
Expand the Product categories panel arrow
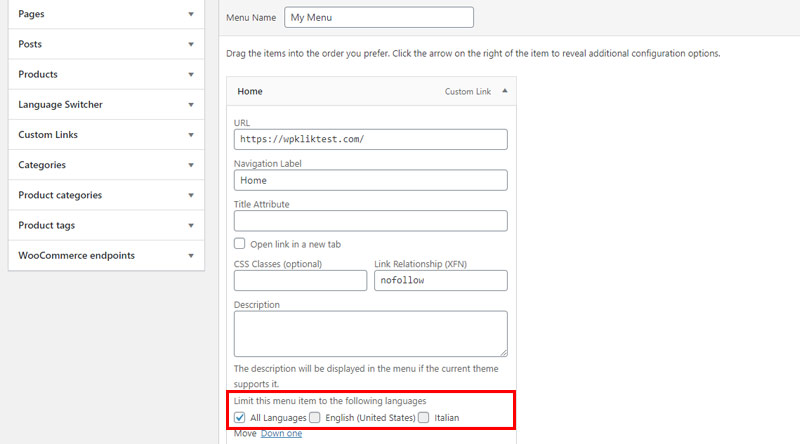[x=191, y=195]
